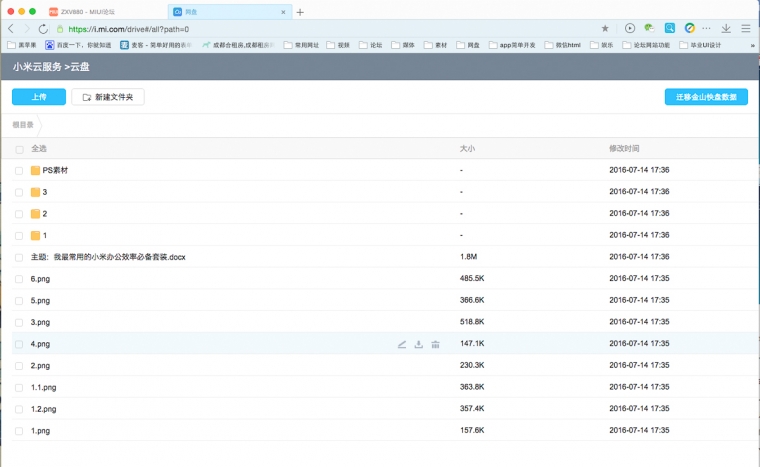Bookmark this page with the star icon
This screenshot has width=760, height=467.
point(605,29)
